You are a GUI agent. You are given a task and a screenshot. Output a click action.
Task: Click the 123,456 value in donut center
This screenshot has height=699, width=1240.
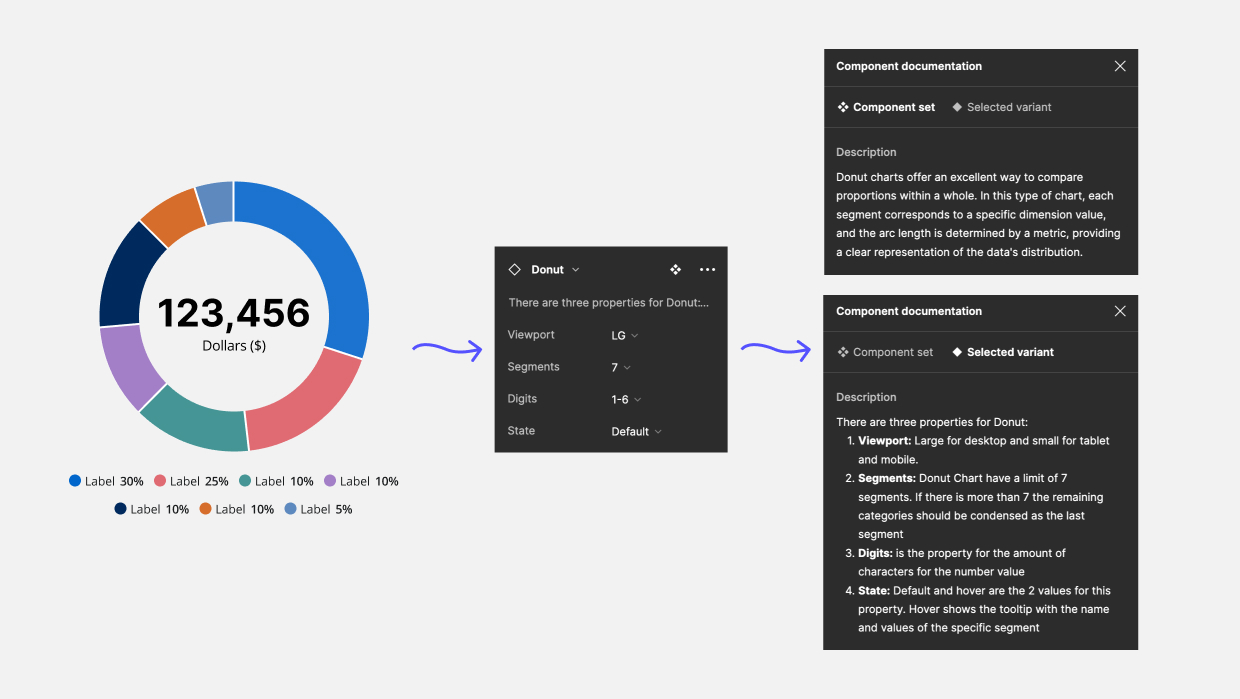point(234,314)
